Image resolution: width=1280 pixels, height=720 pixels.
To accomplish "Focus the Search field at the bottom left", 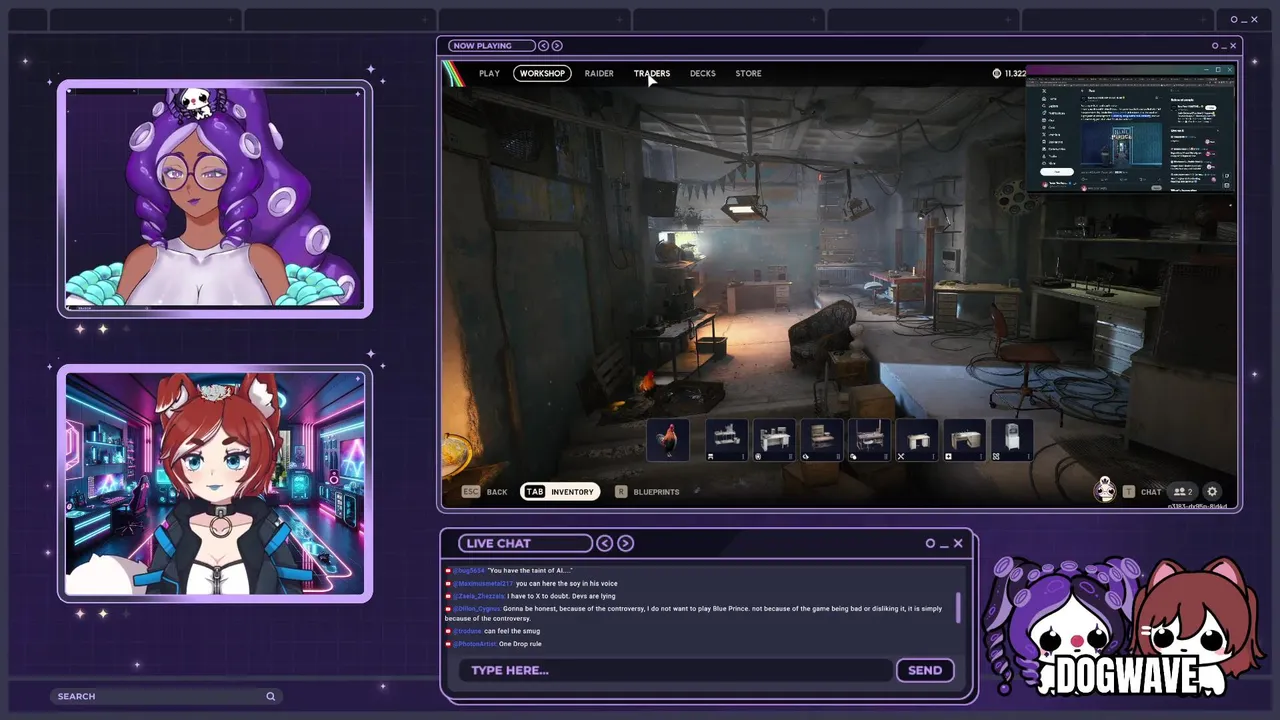I will pos(165,696).
